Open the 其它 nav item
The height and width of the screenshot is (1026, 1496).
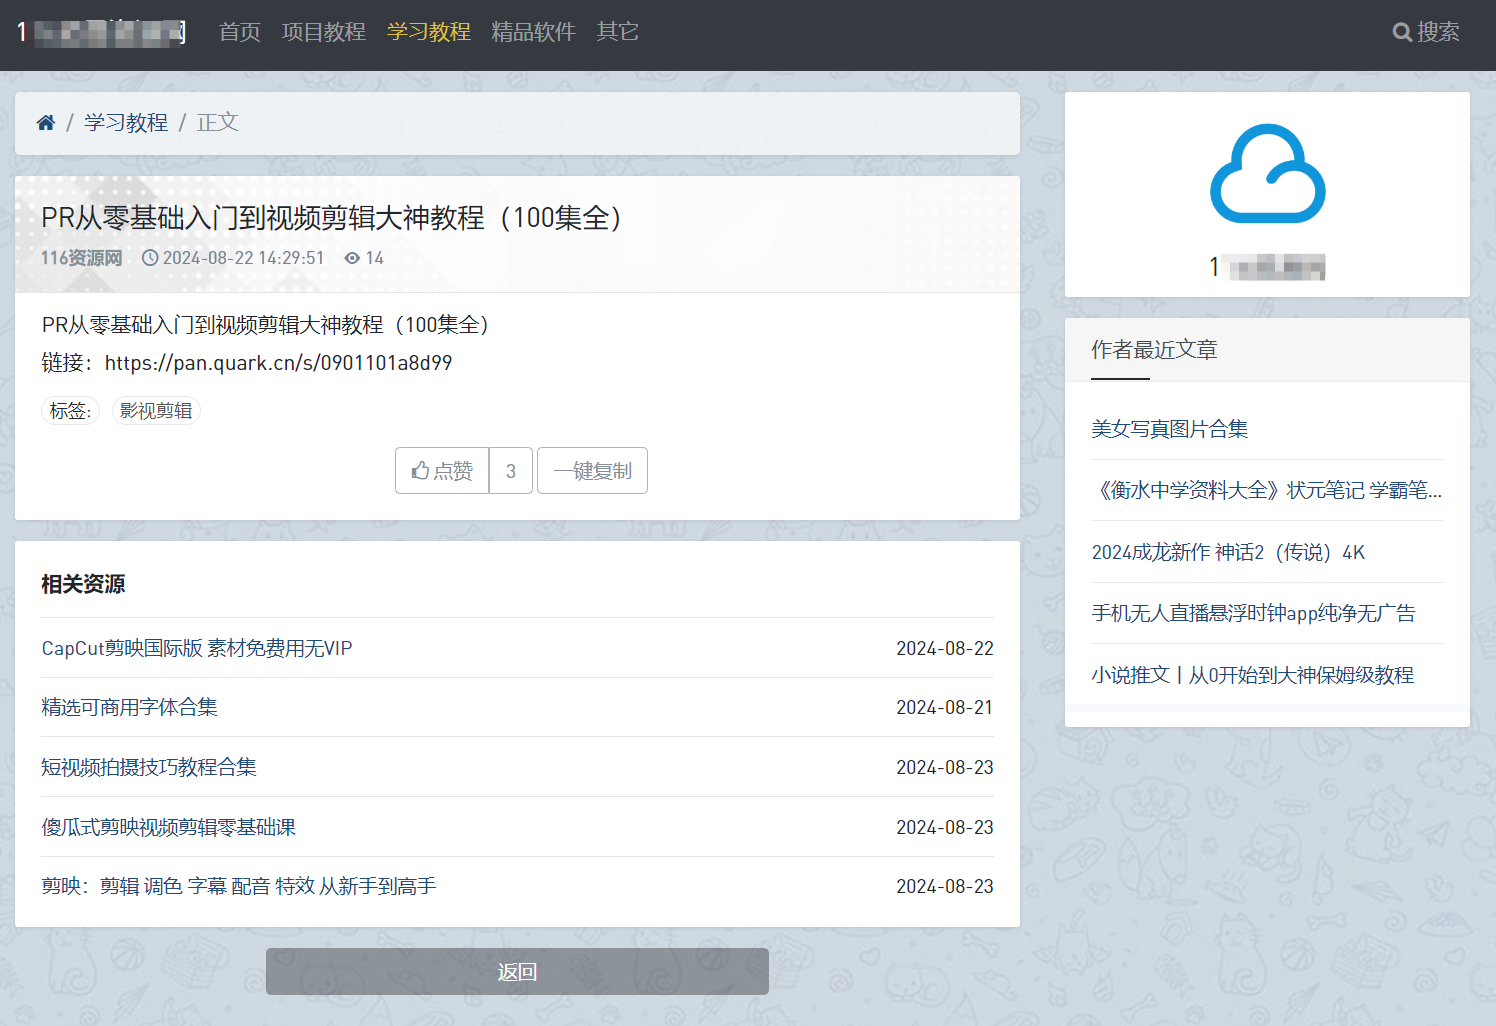click(618, 32)
